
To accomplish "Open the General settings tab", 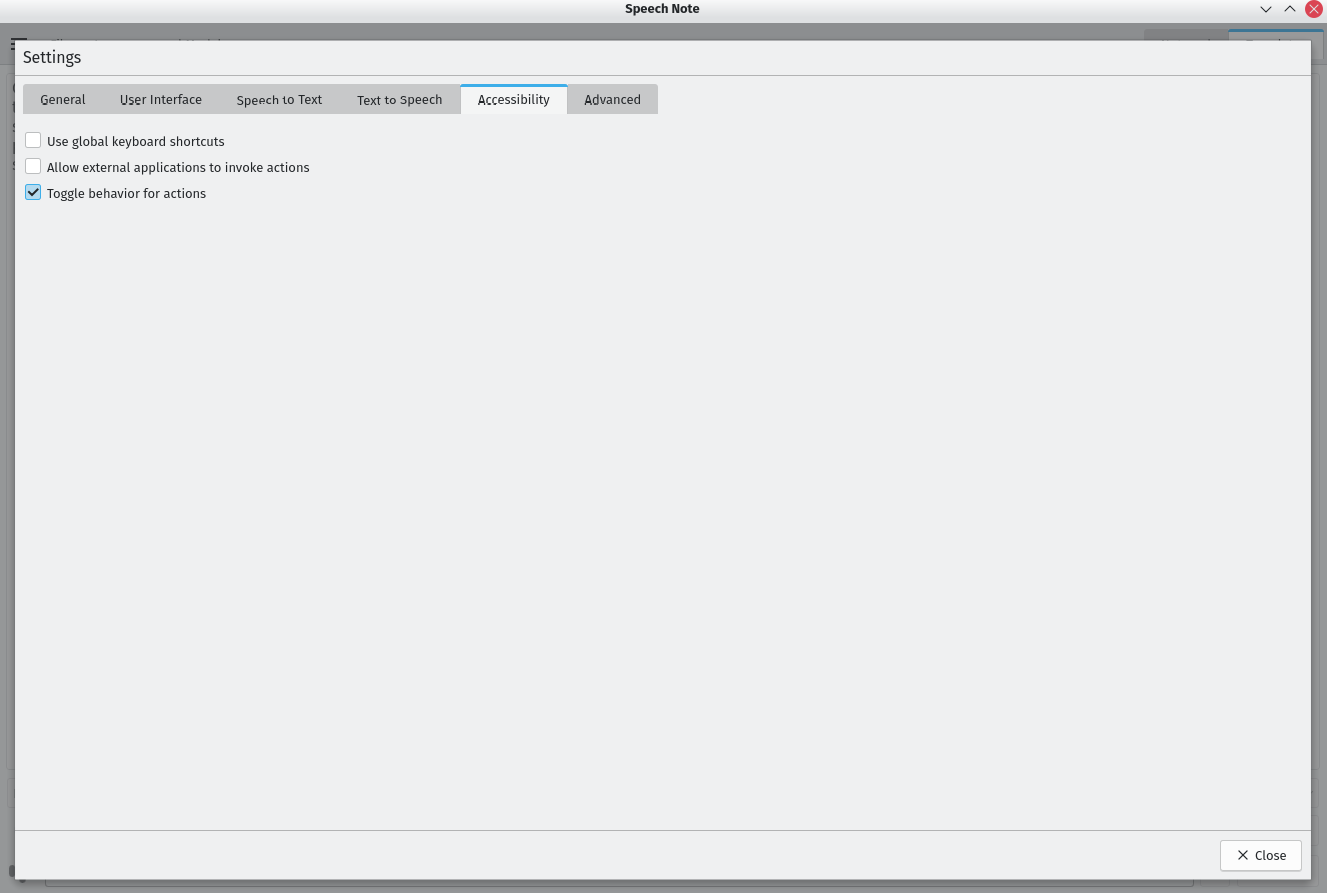I will click(63, 99).
